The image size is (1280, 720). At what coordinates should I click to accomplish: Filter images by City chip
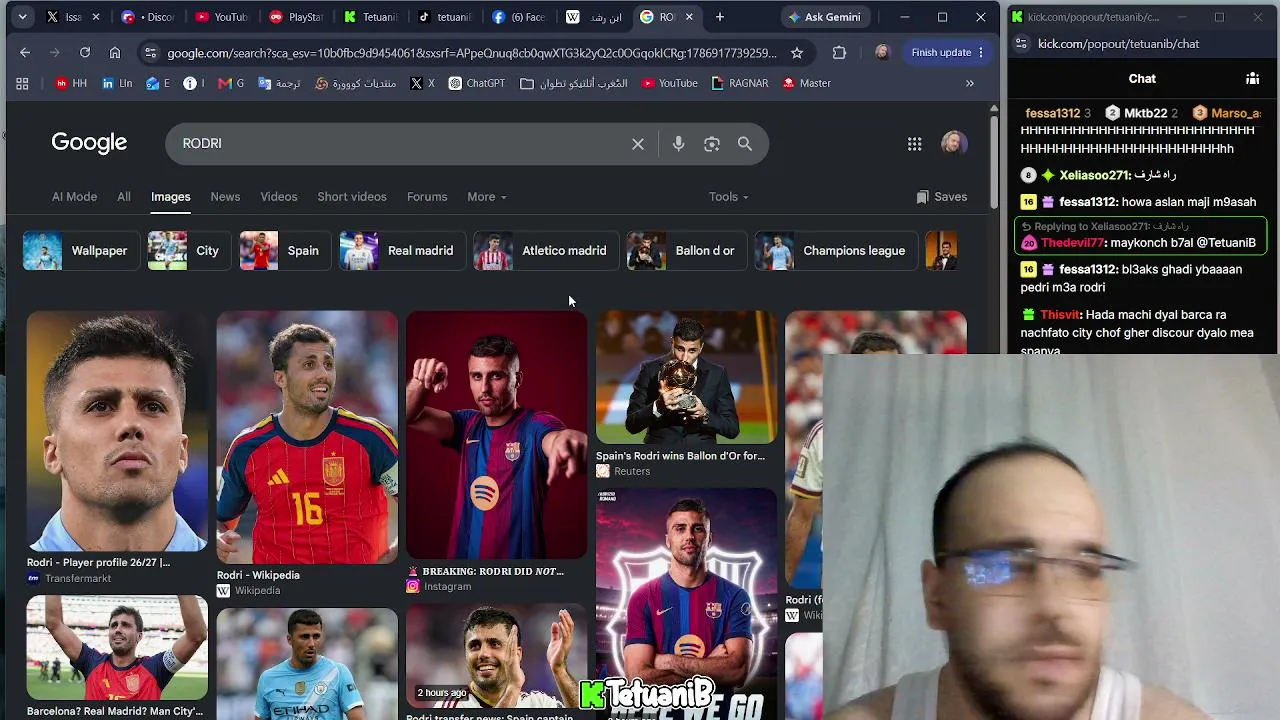click(188, 251)
